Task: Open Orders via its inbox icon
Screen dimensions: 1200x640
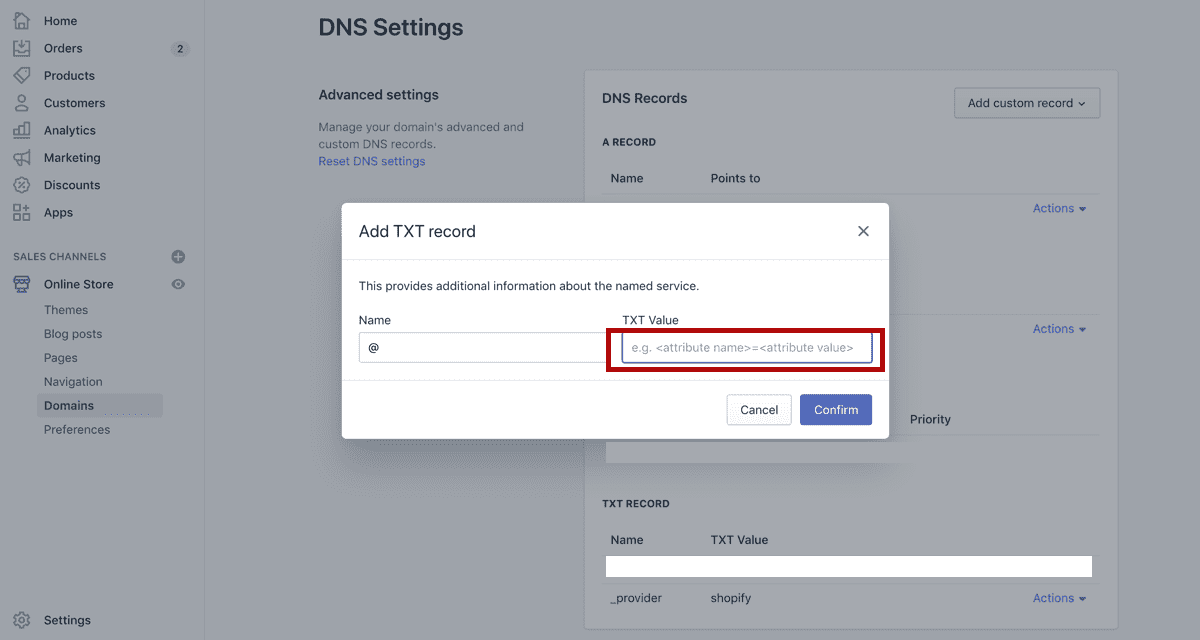Action: coord(21,48)
